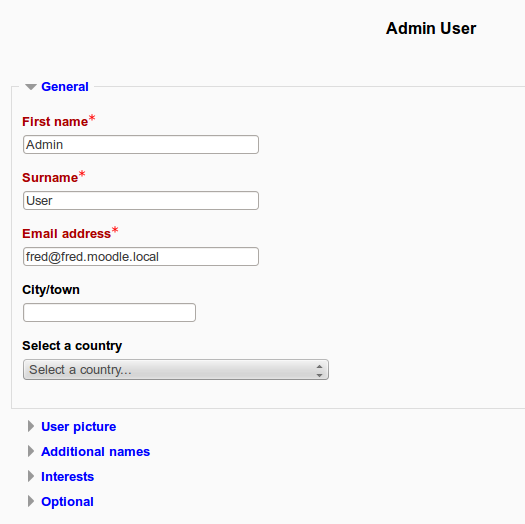Click the country dropdown stepper arrows
525x524 pixels.
pos(319,371)
